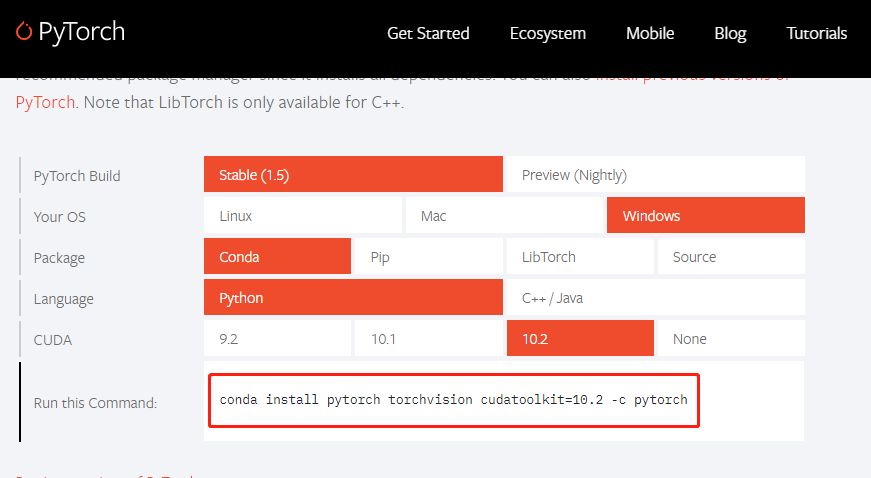Select Linux as your OS
Image resolution: width=871 pixels, height=478 pixels.
tap(303, 215)
